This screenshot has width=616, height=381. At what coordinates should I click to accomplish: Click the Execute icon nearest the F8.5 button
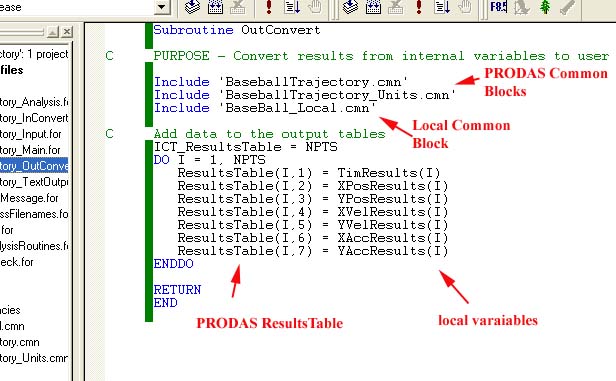[x=419, y=7]
